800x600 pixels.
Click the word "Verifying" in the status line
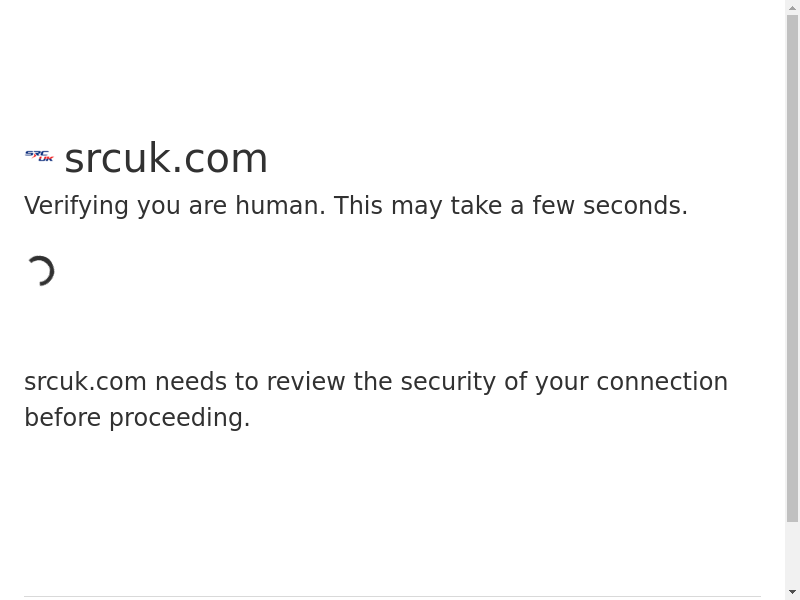pyautogui.click(x=77, y=206)
